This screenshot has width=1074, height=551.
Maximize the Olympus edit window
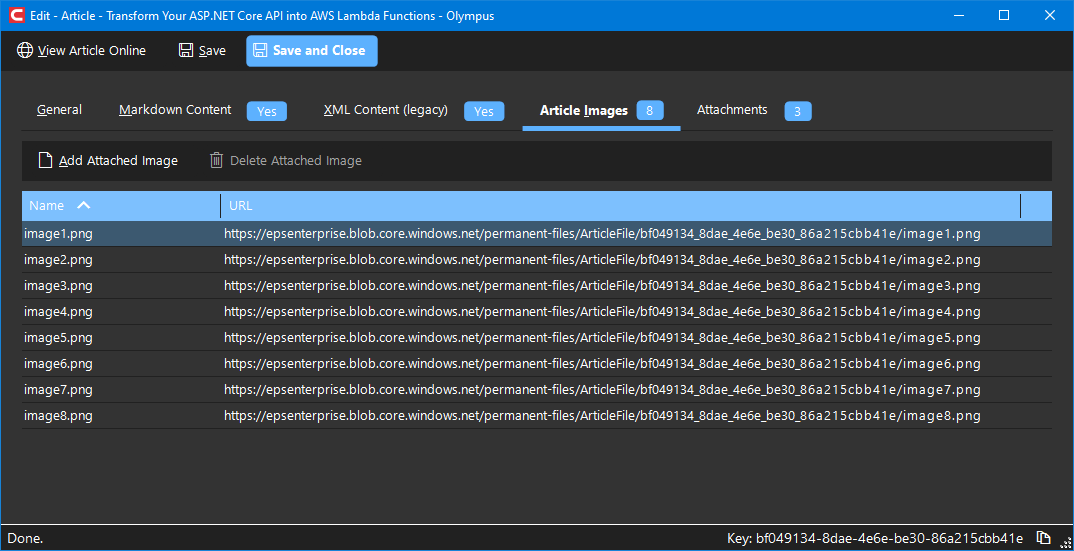[x=1003, y=15]
